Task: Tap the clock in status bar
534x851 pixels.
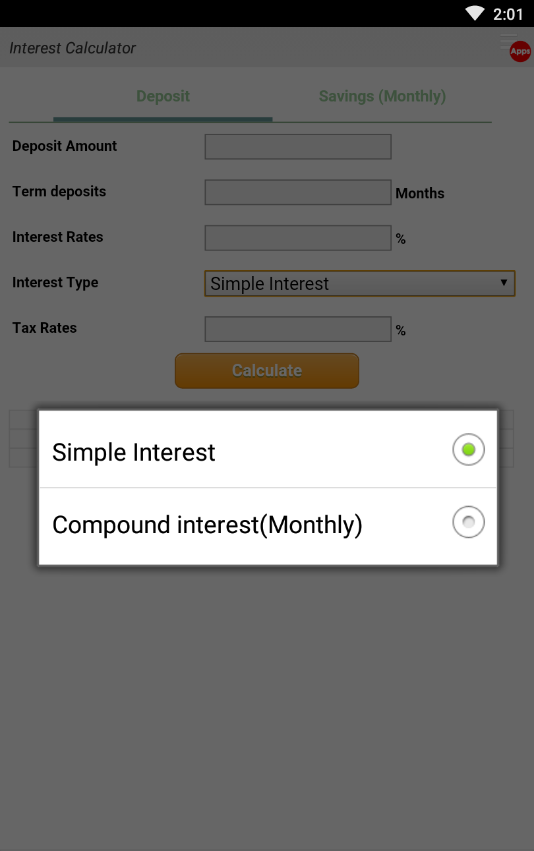Action: point(508,14)
